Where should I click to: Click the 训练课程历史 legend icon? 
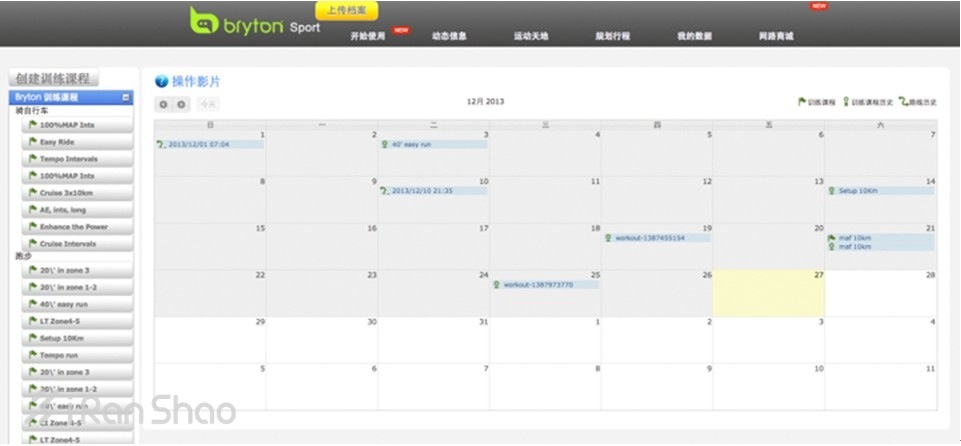846,102
